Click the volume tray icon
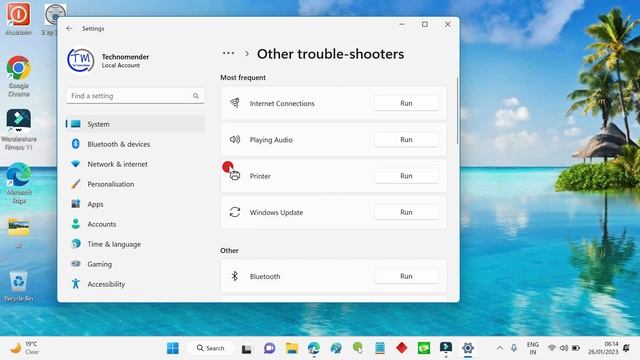This screenshot has width=640, height=360. (x=564, y=348)
